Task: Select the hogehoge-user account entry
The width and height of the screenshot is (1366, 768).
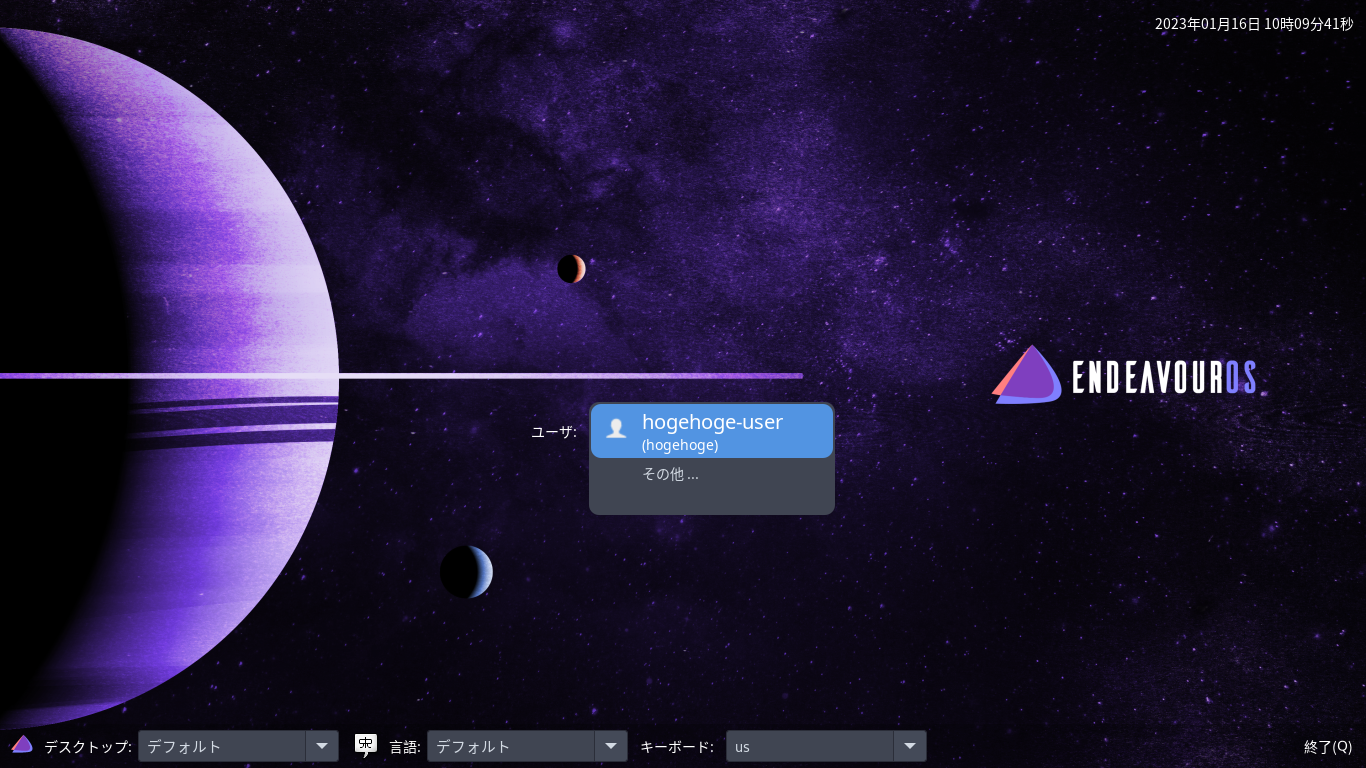Action: pyautogui.click(x=712, y=431)
